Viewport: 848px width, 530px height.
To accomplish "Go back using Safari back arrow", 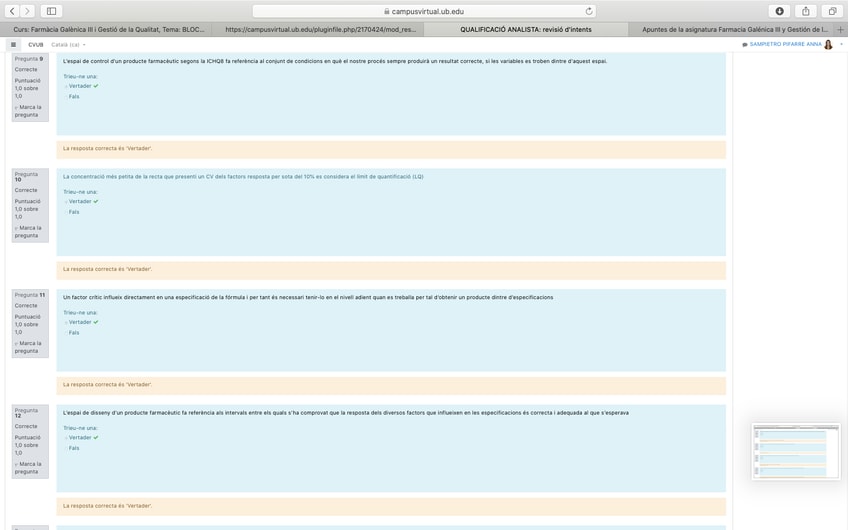I will click(12, 11).
